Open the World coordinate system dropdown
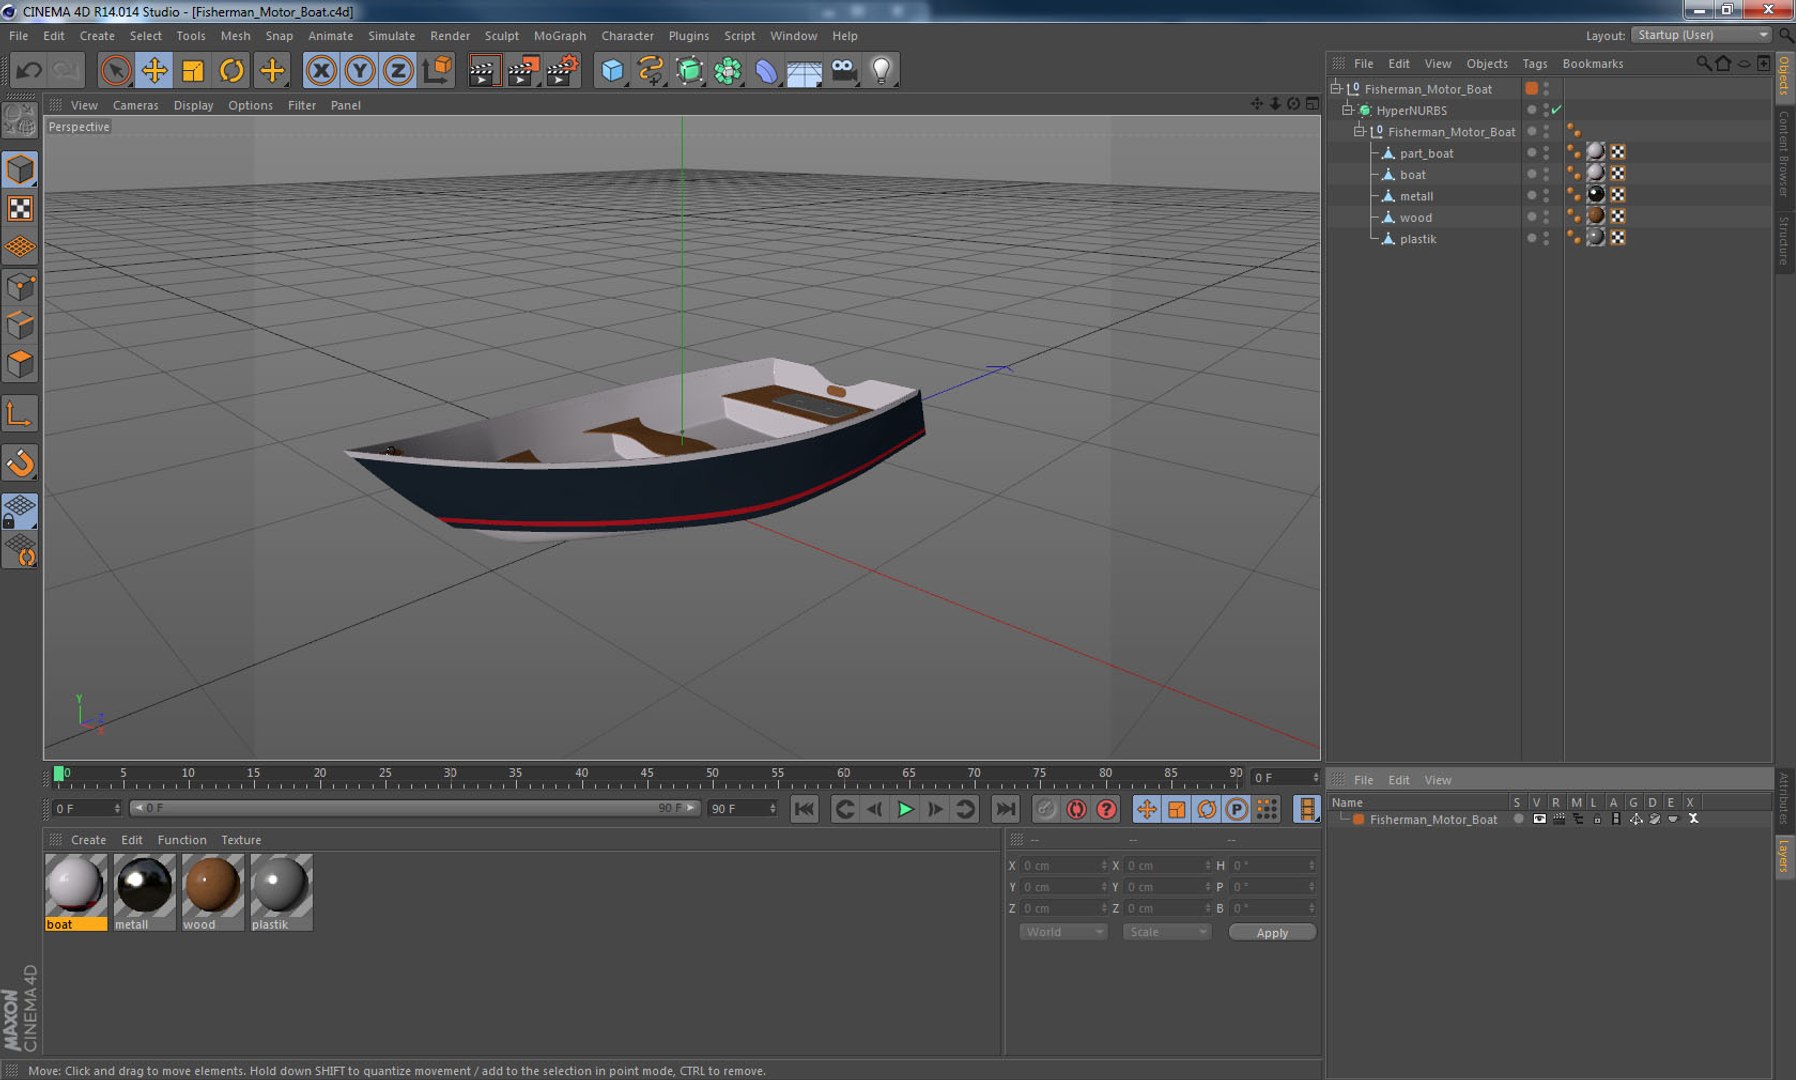The image size is (1796, 1080). click(x=1062, y=932)
